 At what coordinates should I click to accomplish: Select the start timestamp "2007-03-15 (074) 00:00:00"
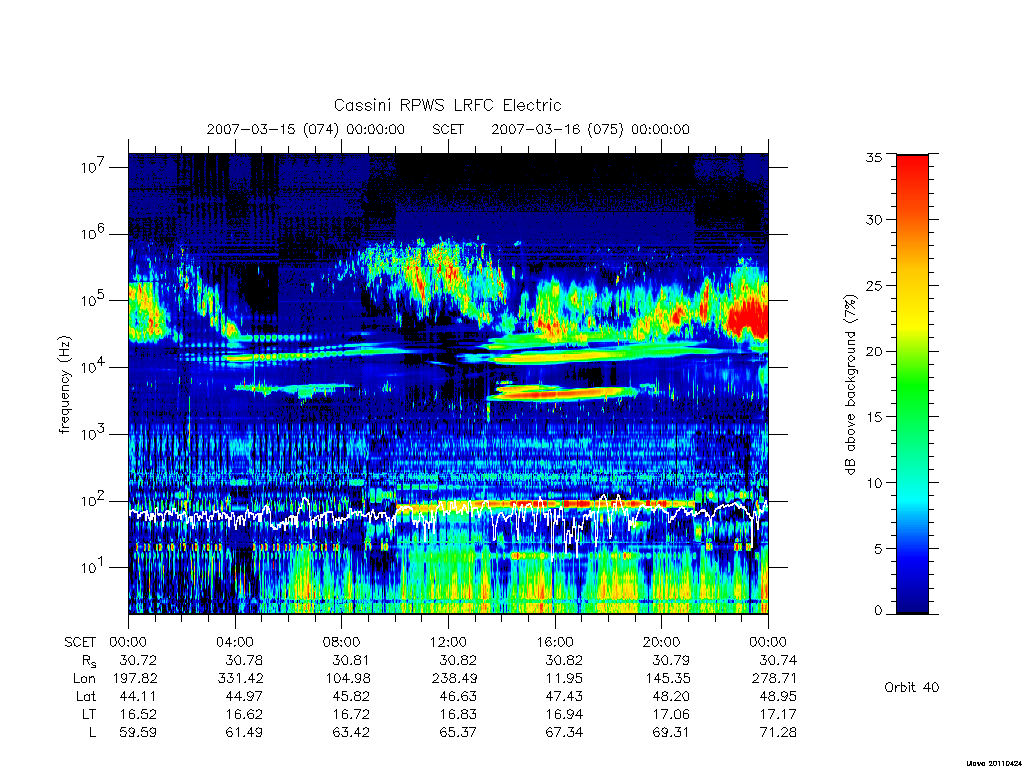[x=306, y=129]
